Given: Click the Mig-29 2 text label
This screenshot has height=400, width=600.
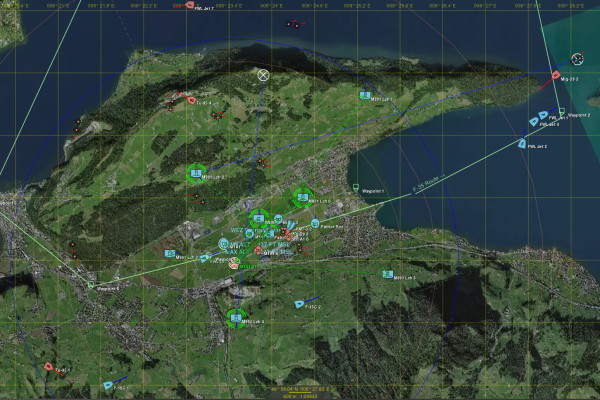Looking at the screenshot, I should coord(569,79).
